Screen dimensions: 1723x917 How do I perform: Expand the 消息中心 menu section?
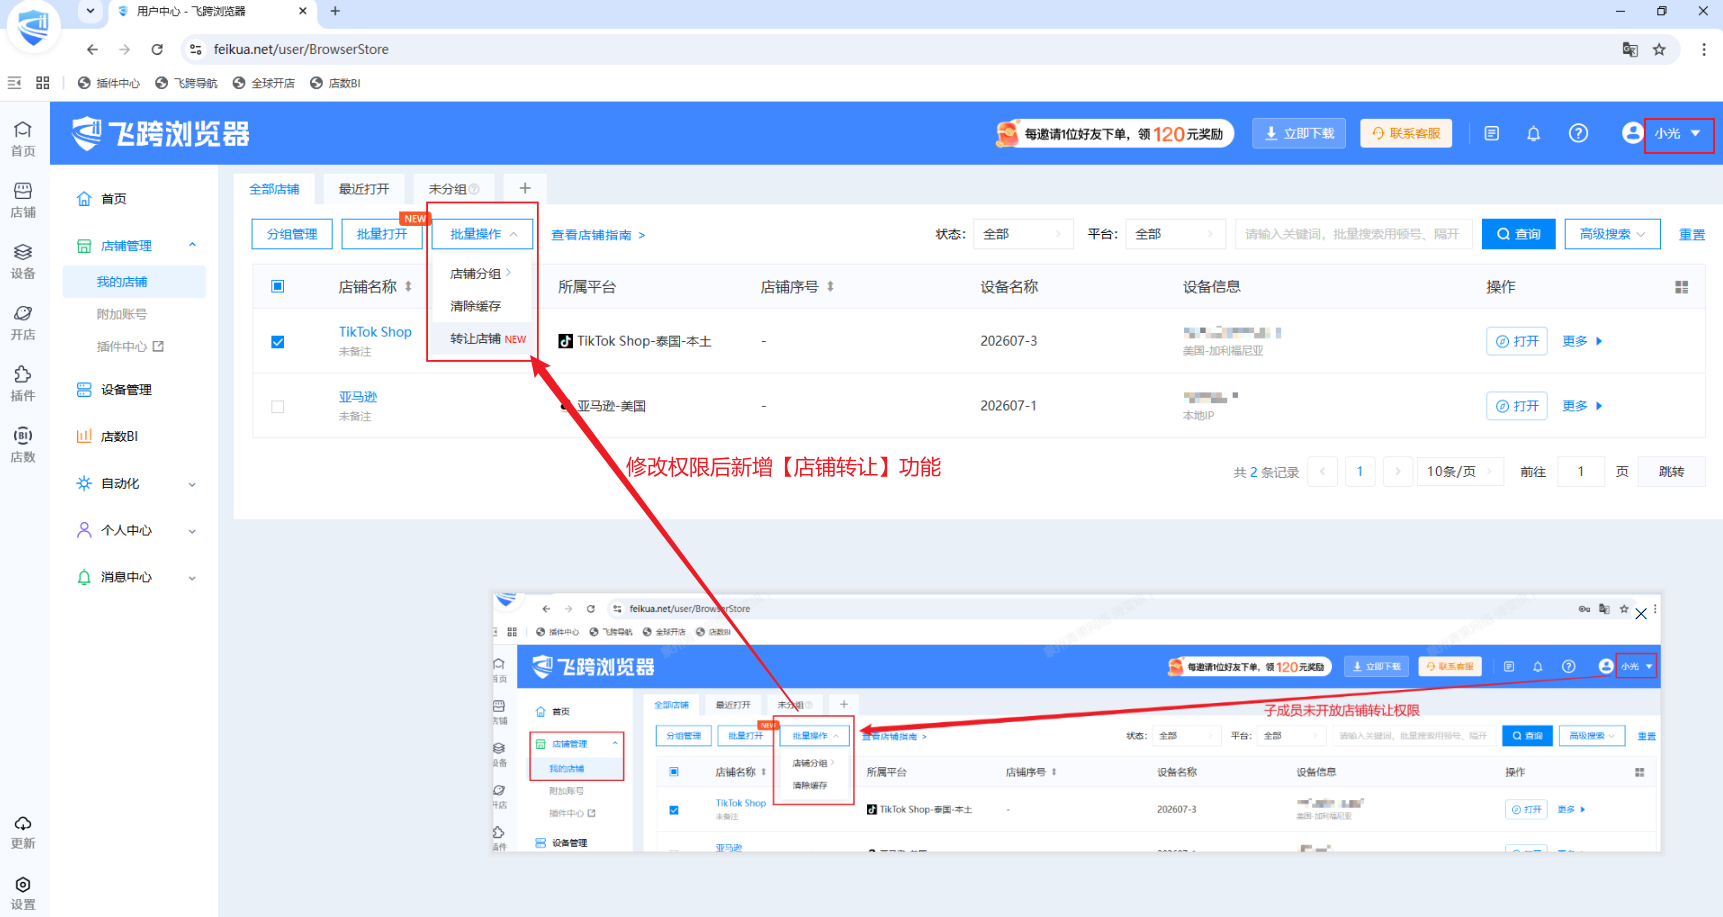[192, 578]
